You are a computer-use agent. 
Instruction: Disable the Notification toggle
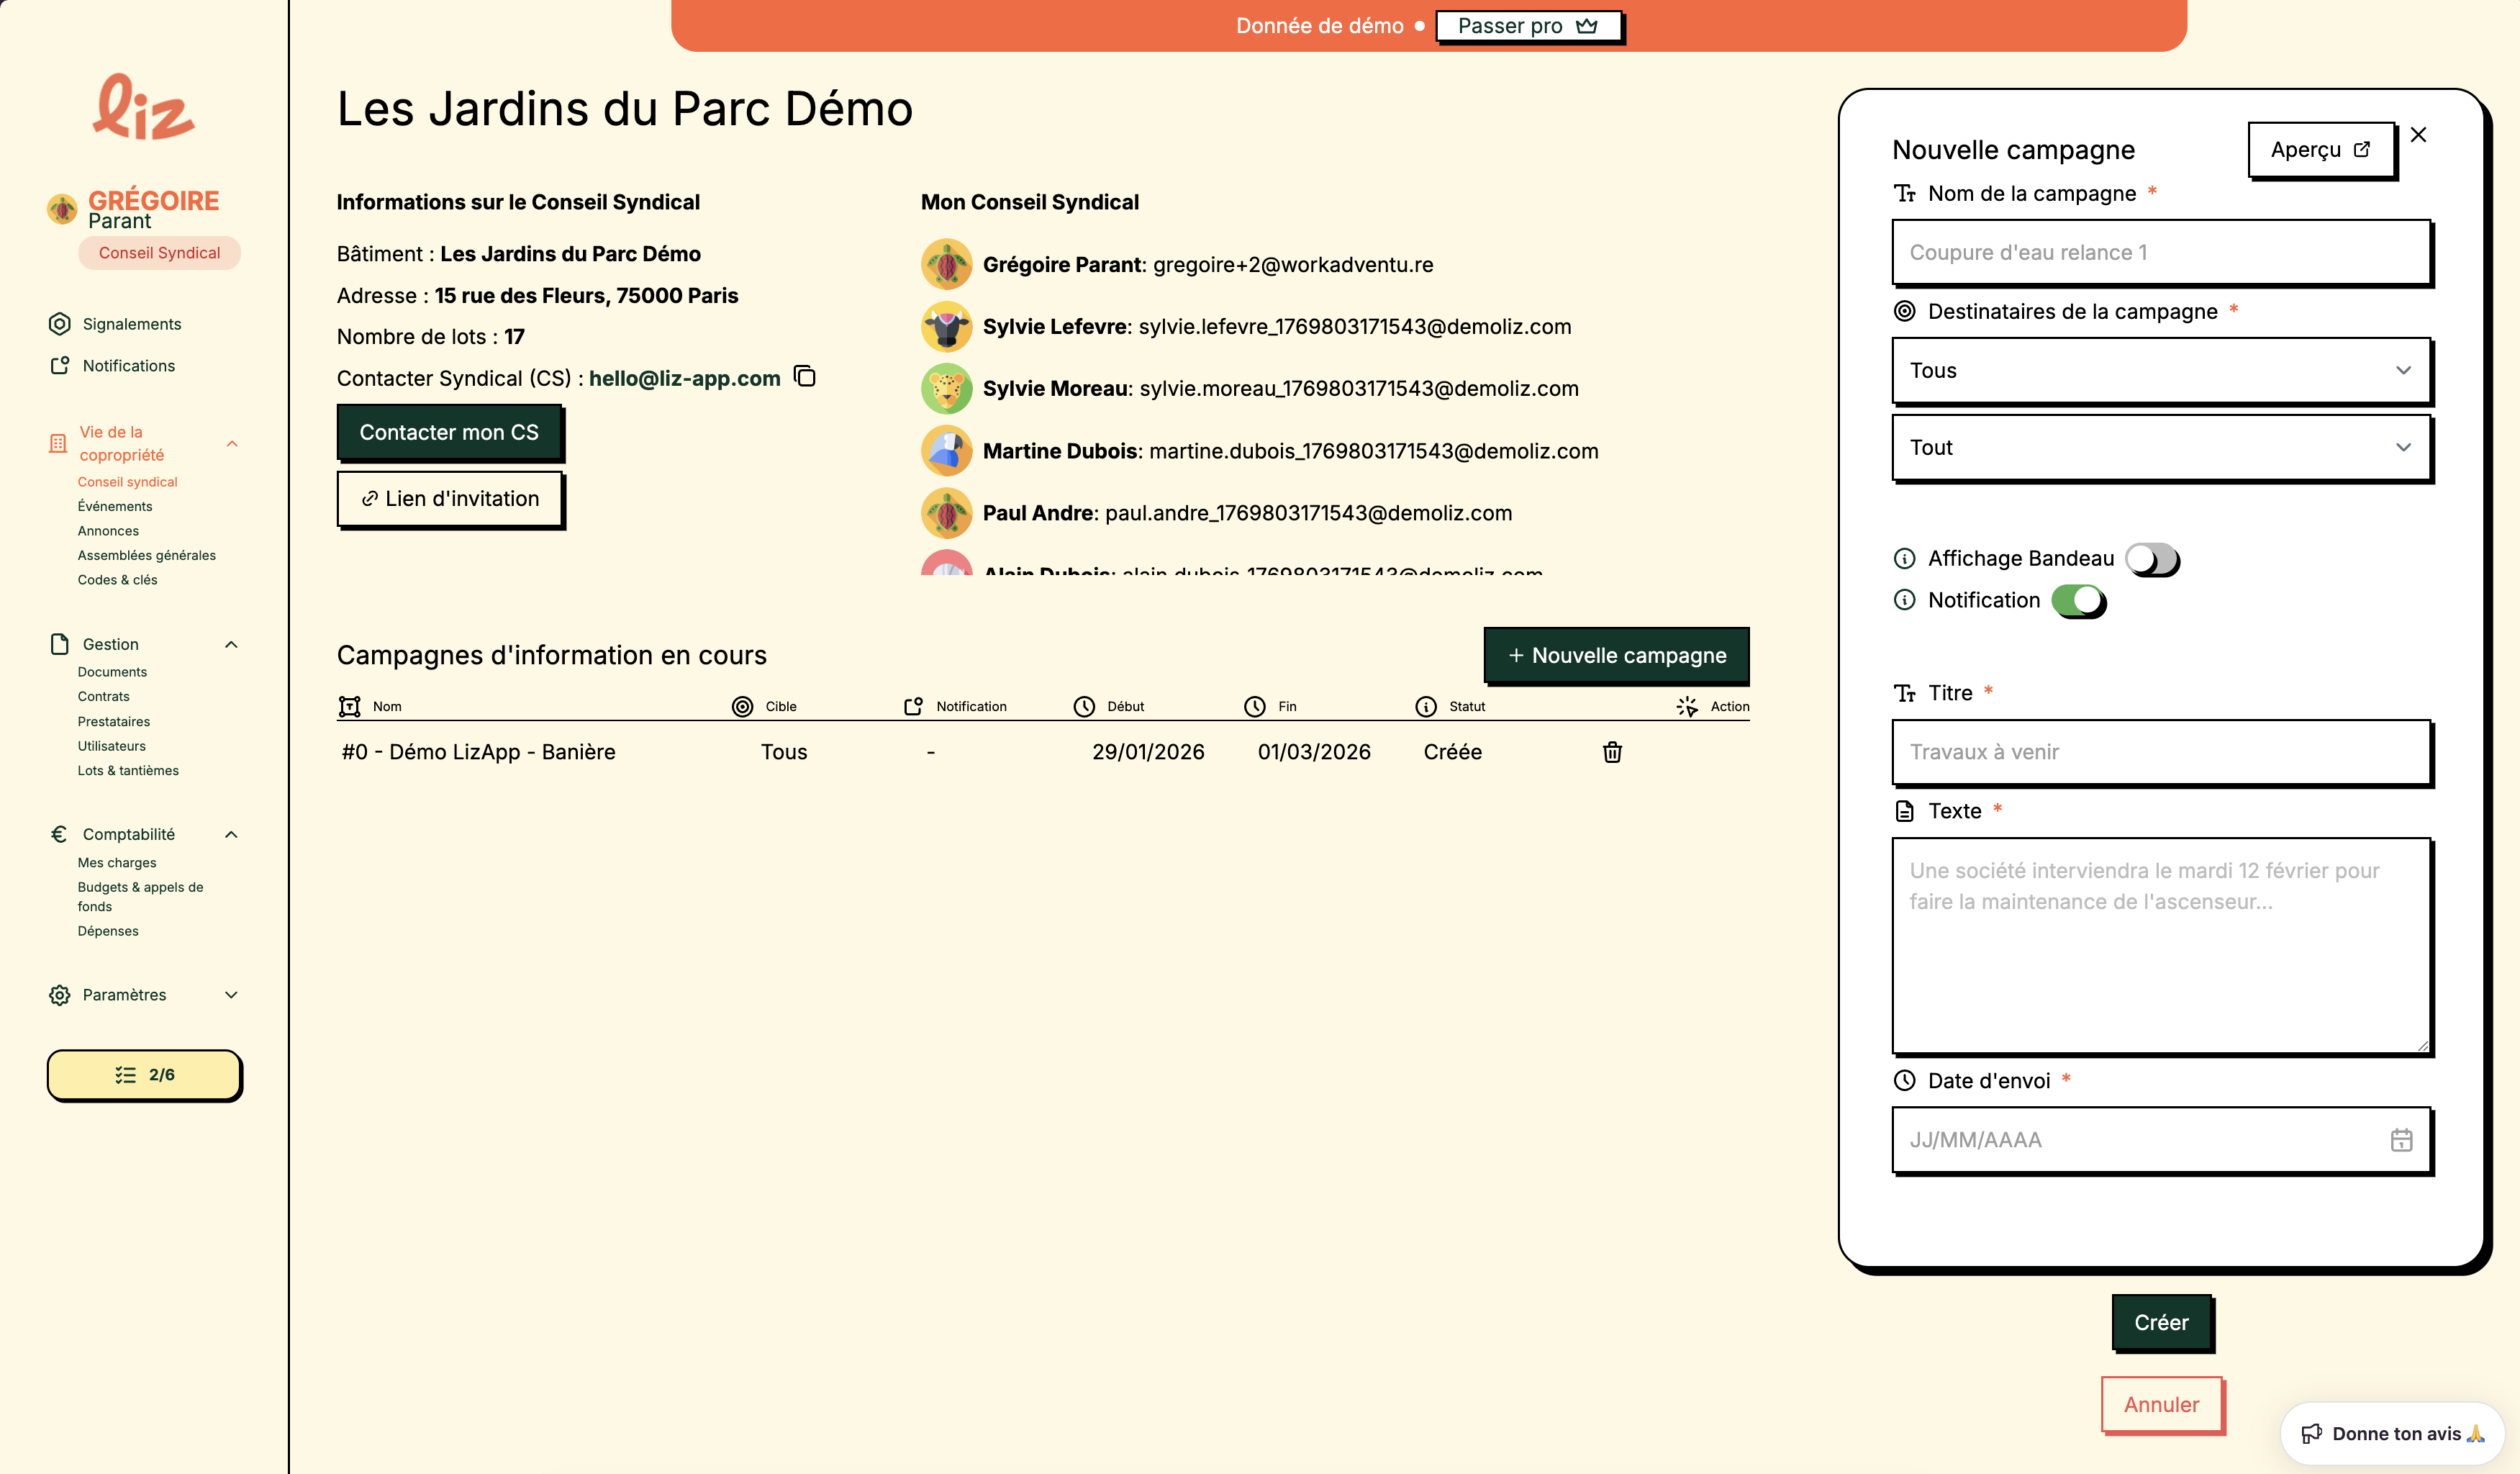2078,601
